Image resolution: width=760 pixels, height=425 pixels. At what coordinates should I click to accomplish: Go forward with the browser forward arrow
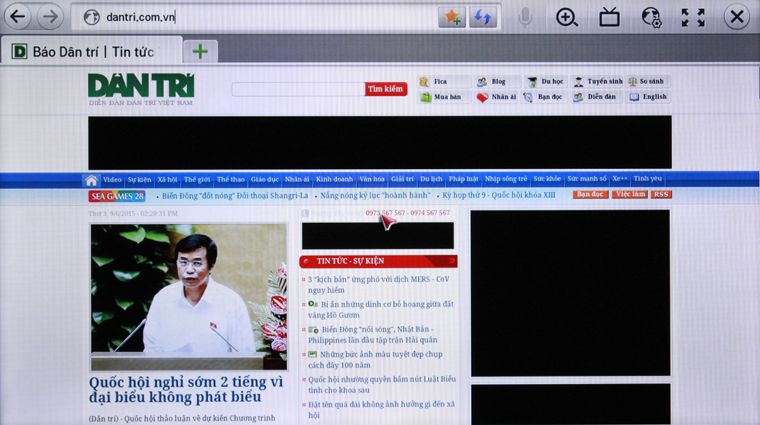coord(50,17)
